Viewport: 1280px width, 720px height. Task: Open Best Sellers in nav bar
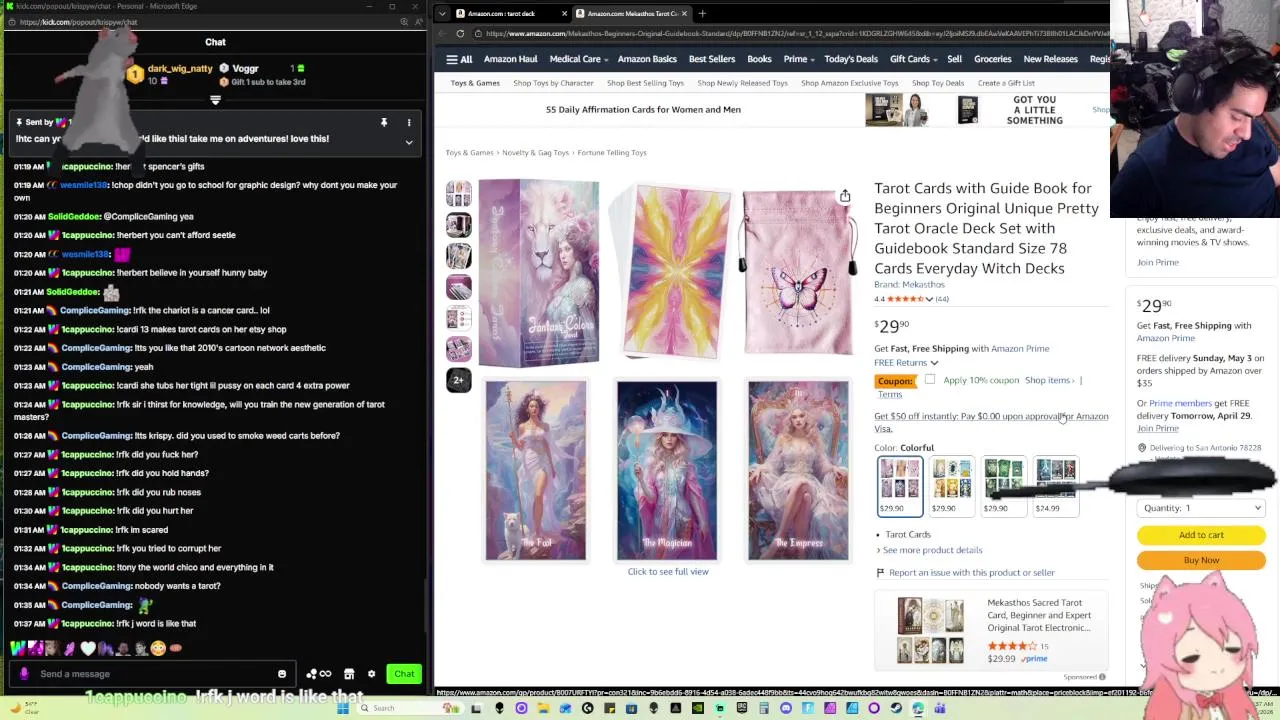pos(712,59)
